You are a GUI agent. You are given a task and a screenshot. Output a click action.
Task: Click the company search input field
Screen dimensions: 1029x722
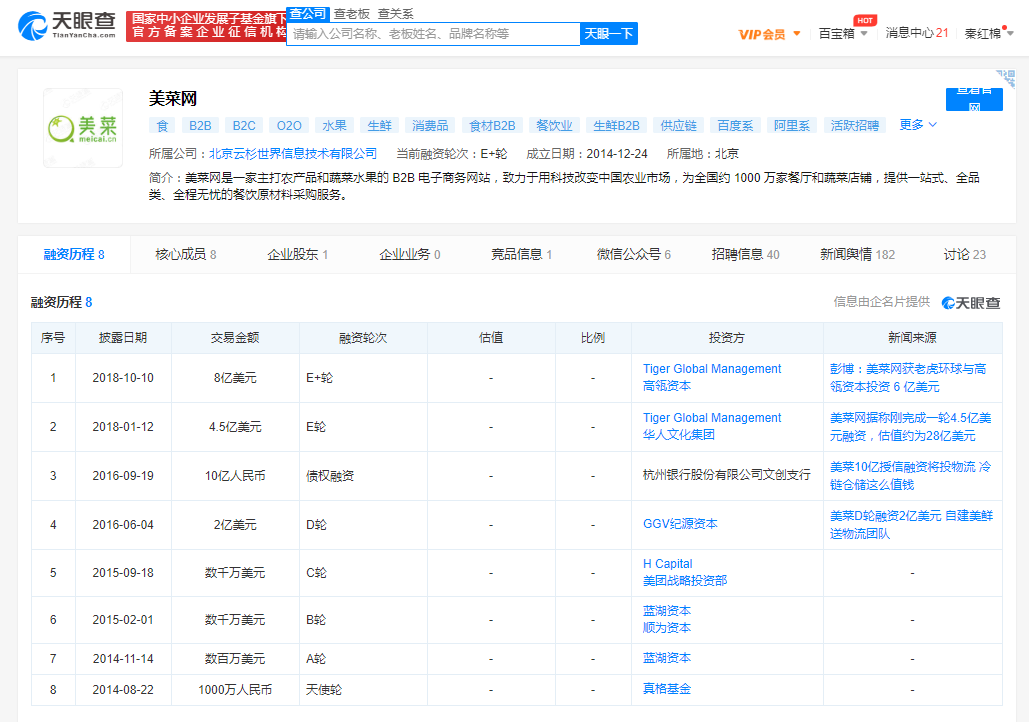point(433,34)
